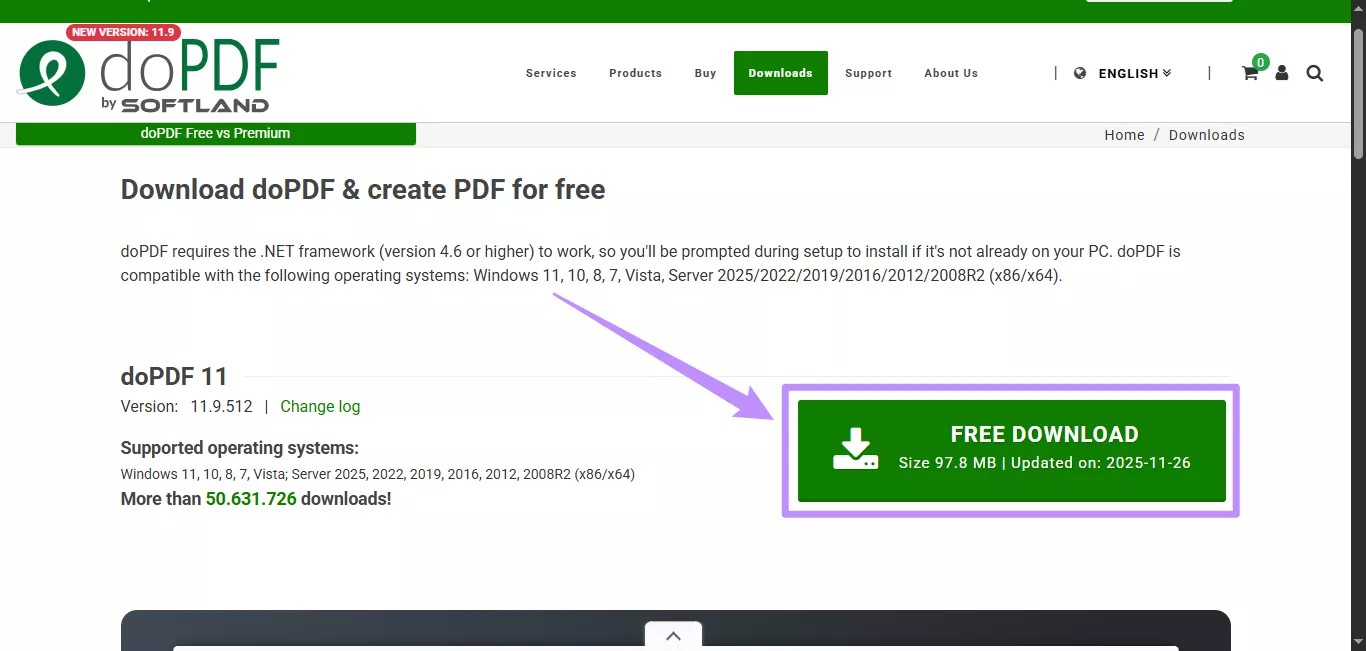Open the user account icon
The height and width of the screenshot is (651, 1366).
point(1282,73)
